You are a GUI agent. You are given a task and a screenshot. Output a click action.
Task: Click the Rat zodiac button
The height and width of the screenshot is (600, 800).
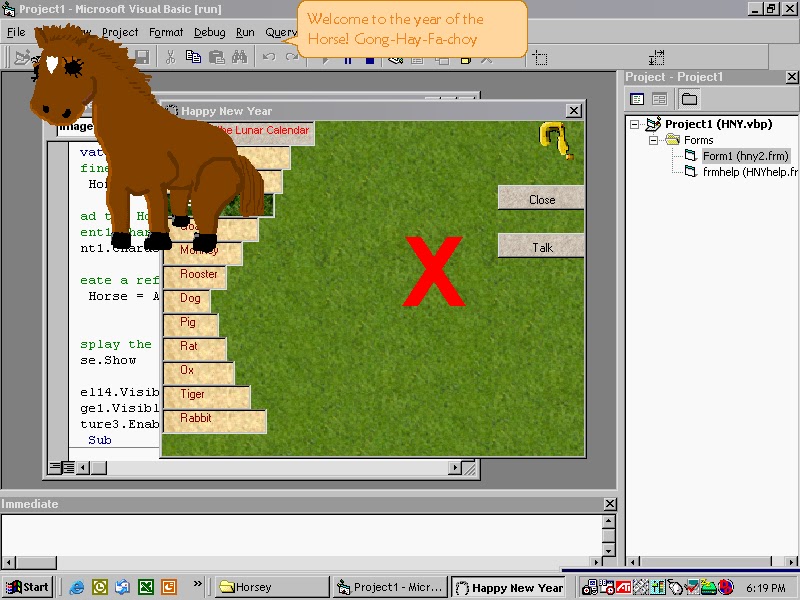[195, 349]
